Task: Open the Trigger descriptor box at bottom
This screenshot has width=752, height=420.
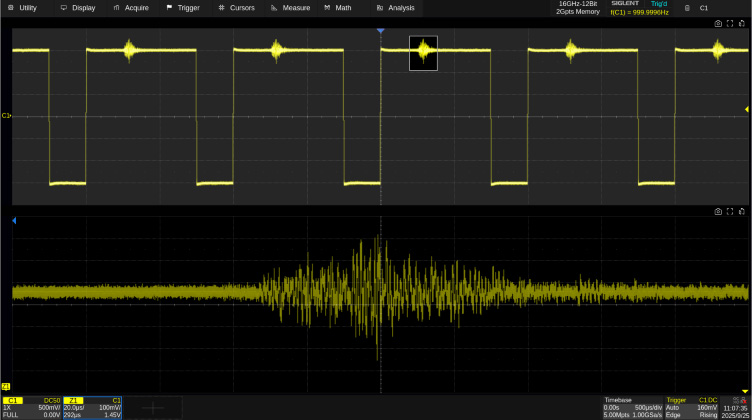Action: [x=691, y=408]
